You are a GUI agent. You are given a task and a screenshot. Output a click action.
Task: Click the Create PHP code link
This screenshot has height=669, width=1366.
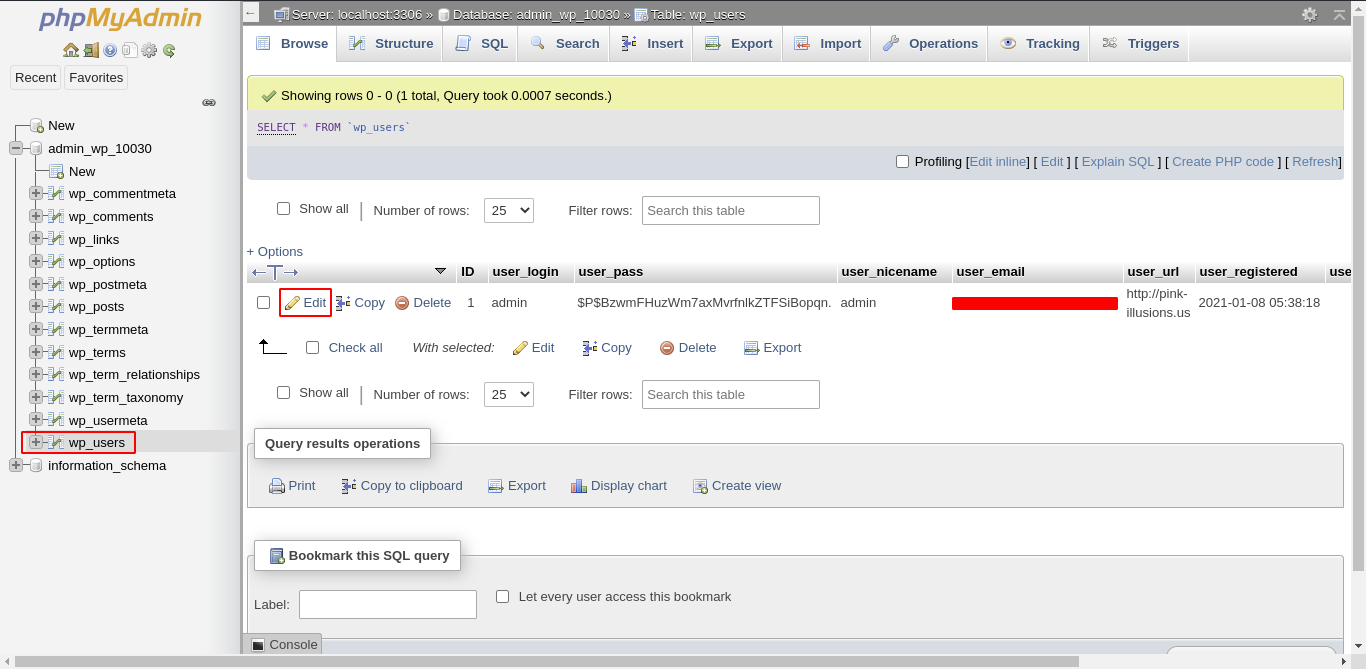pyautogui.click(x=1223, y=162)
